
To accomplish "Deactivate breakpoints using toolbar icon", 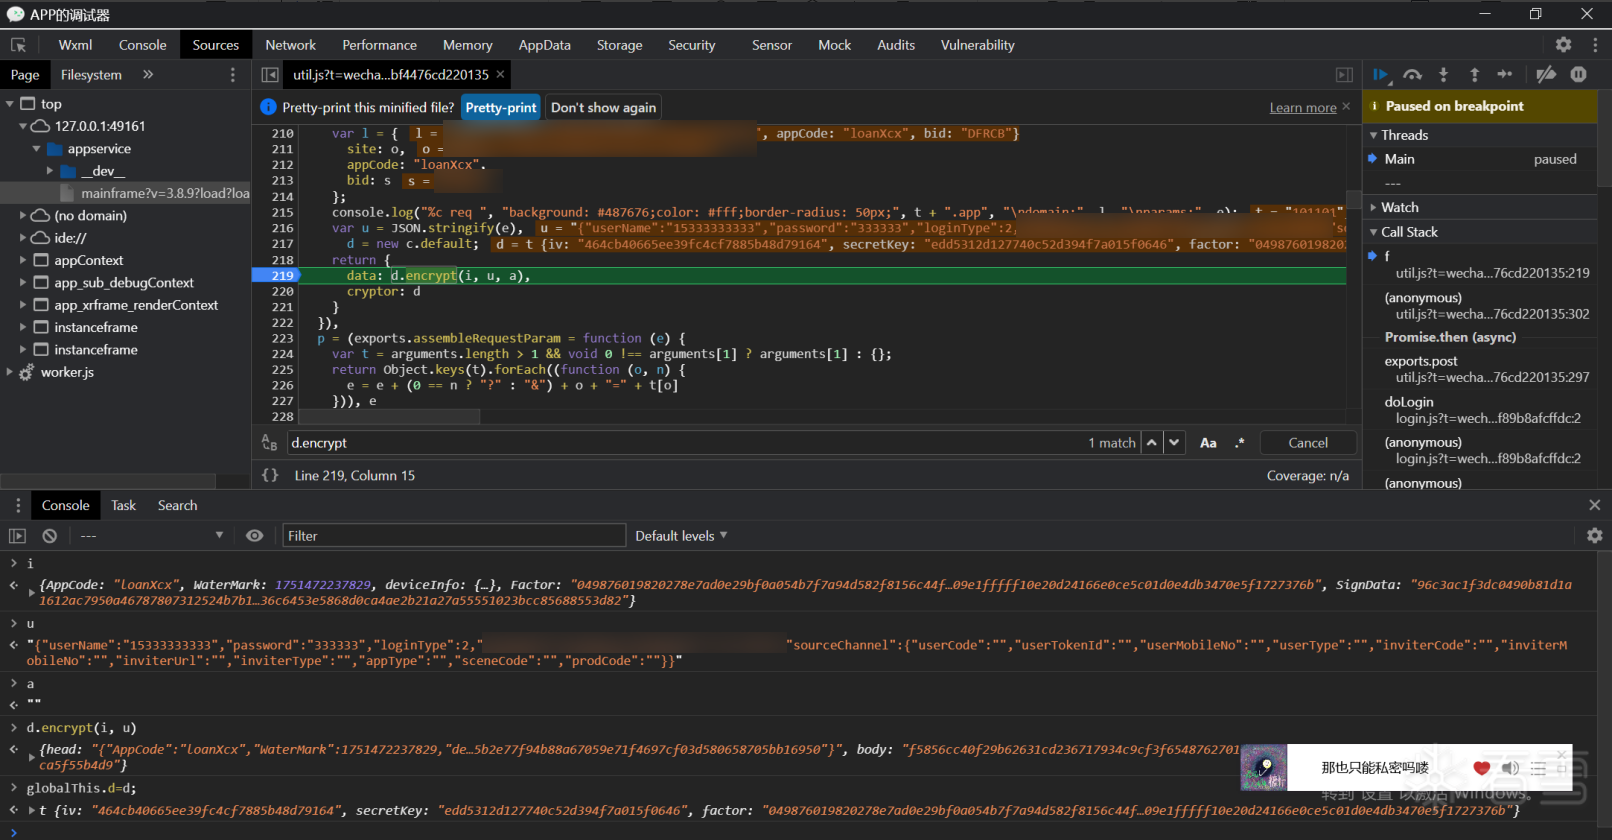I will [1546, 75].
